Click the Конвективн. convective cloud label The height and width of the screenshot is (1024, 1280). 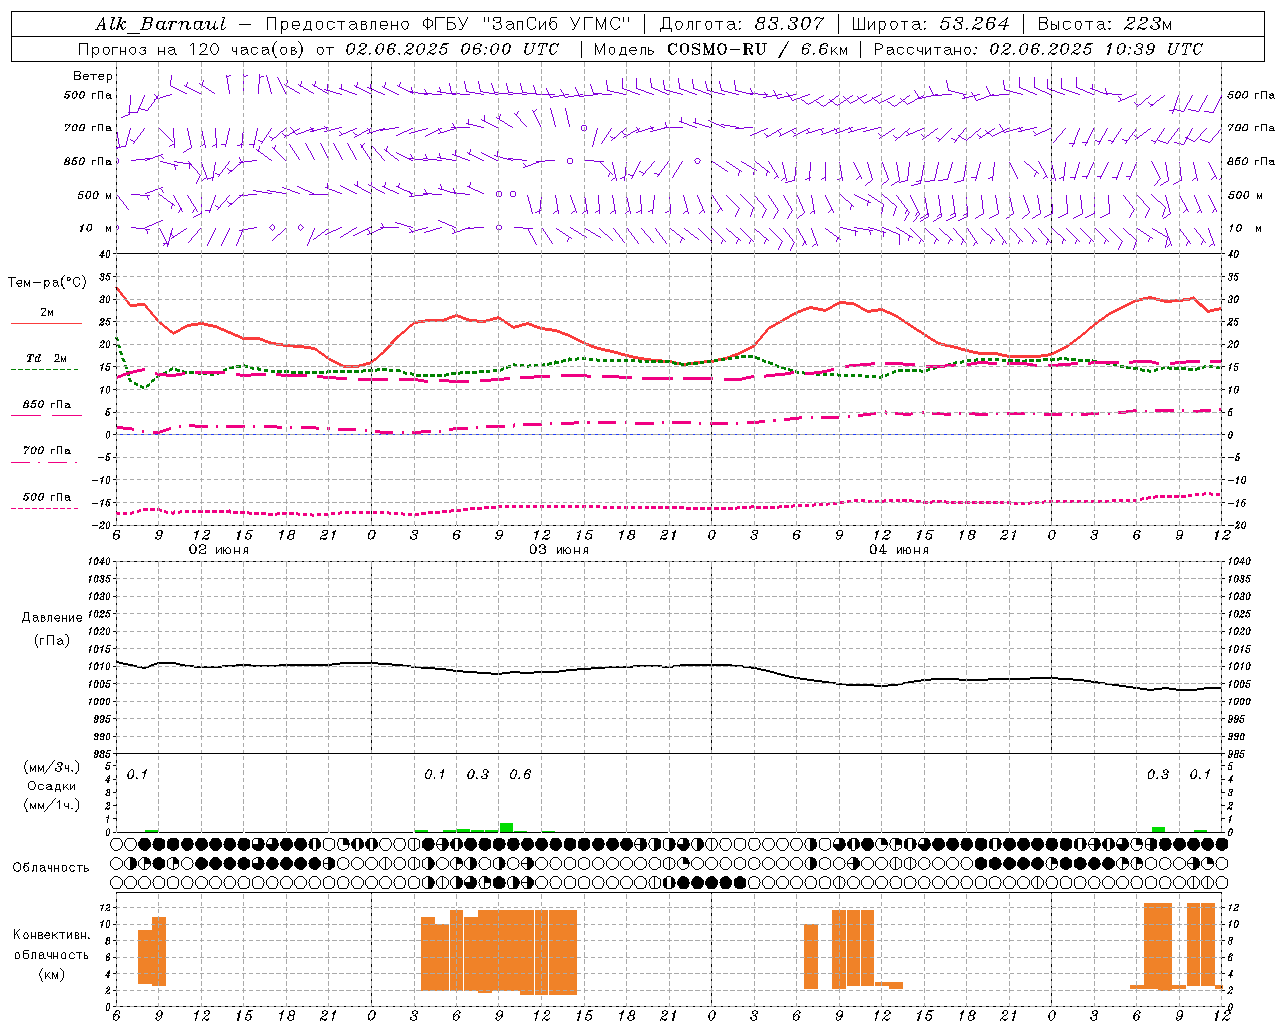coord(52,935)
